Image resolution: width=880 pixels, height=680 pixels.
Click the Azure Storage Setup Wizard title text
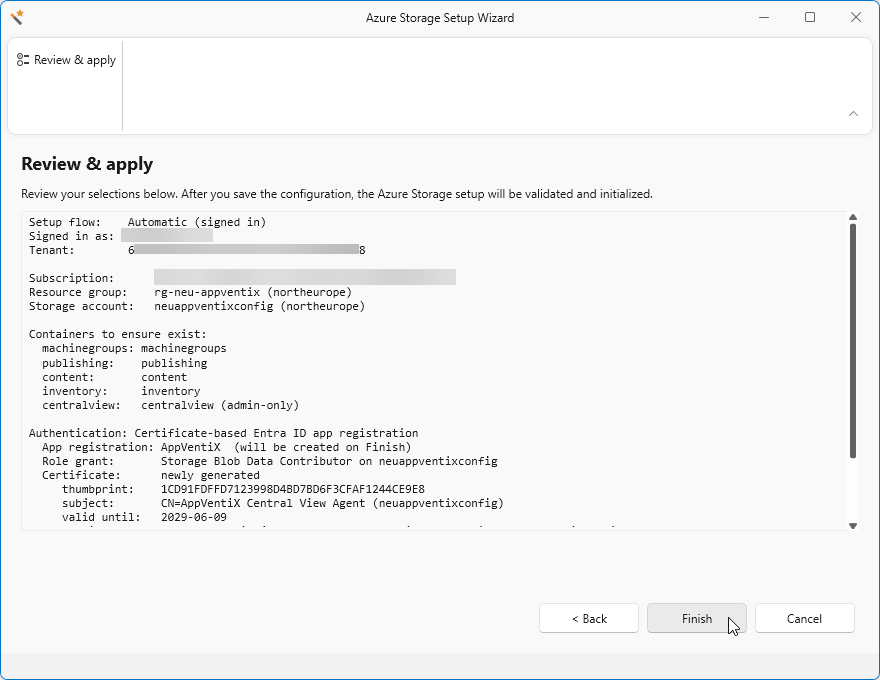[x=440, y=18]
